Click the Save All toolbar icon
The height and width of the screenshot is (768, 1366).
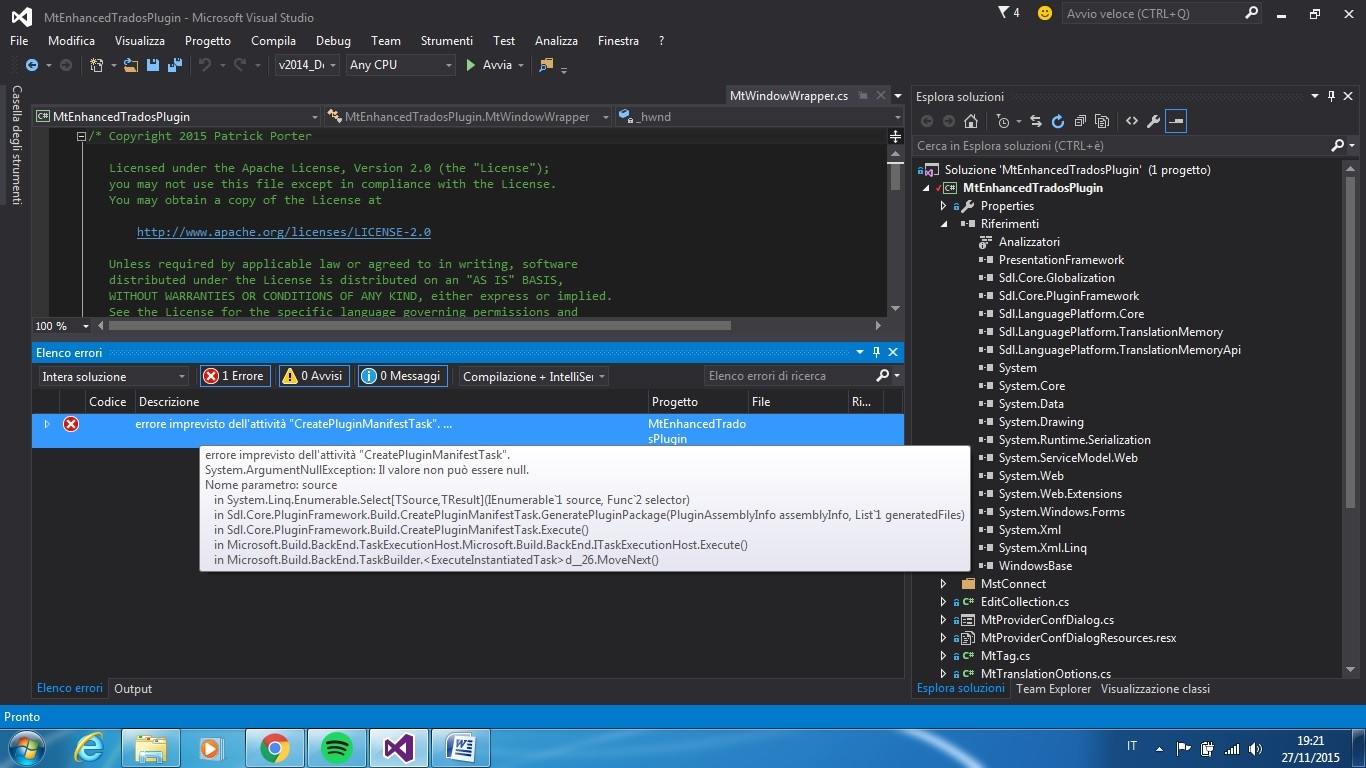point(175,65)
